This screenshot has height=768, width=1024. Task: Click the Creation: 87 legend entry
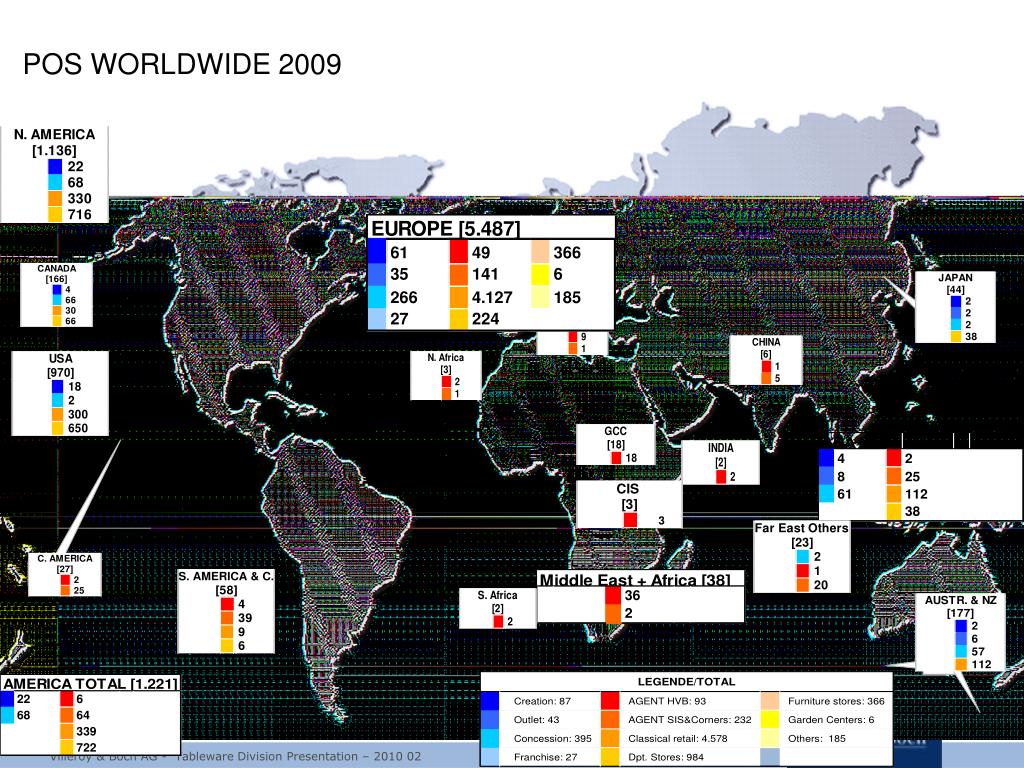tap(542, 701)
